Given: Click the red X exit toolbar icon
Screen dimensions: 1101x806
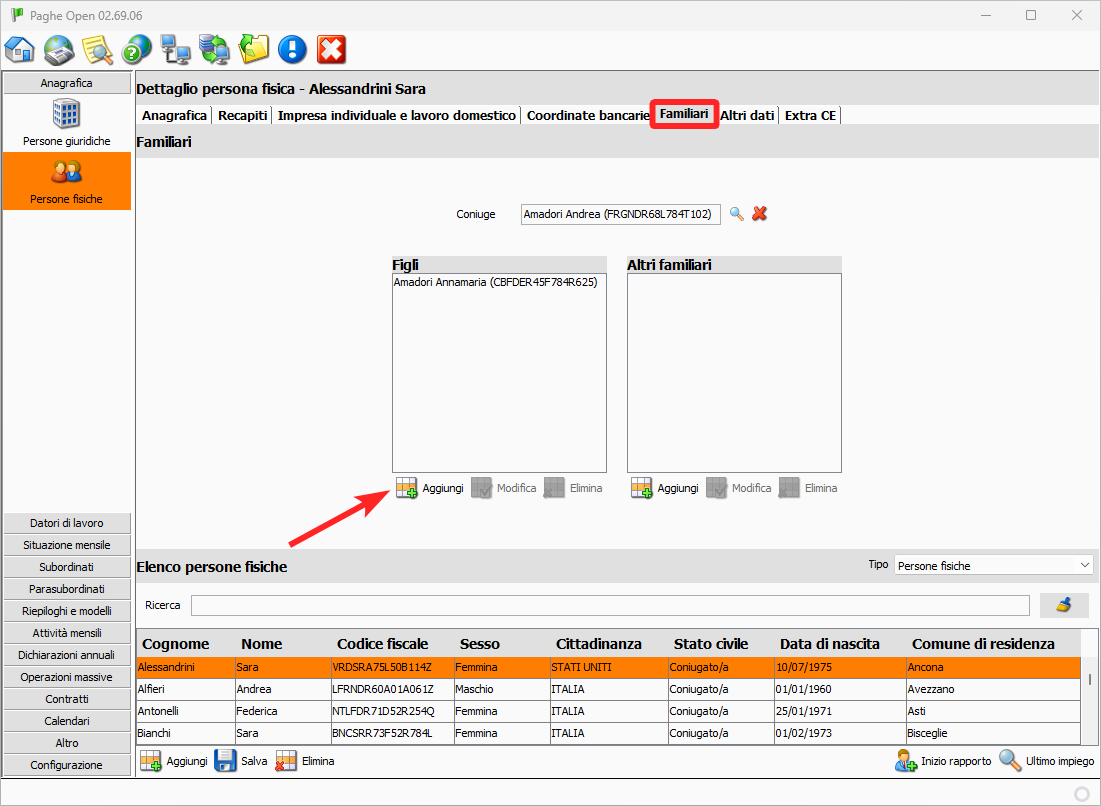Looking at the screenshot, I should coord(331,49).
